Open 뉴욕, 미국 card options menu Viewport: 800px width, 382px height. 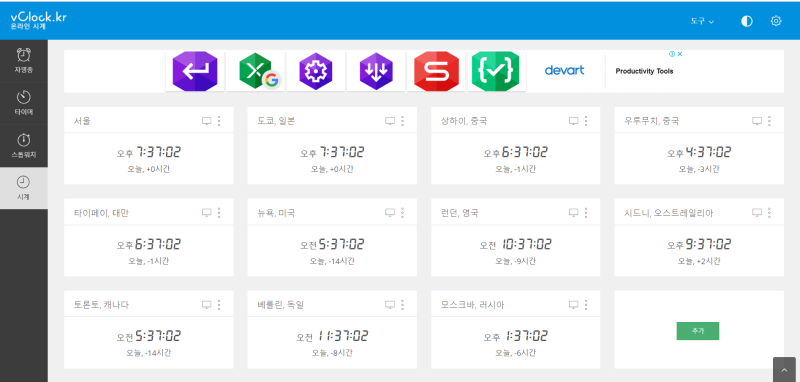click(402, 212)
